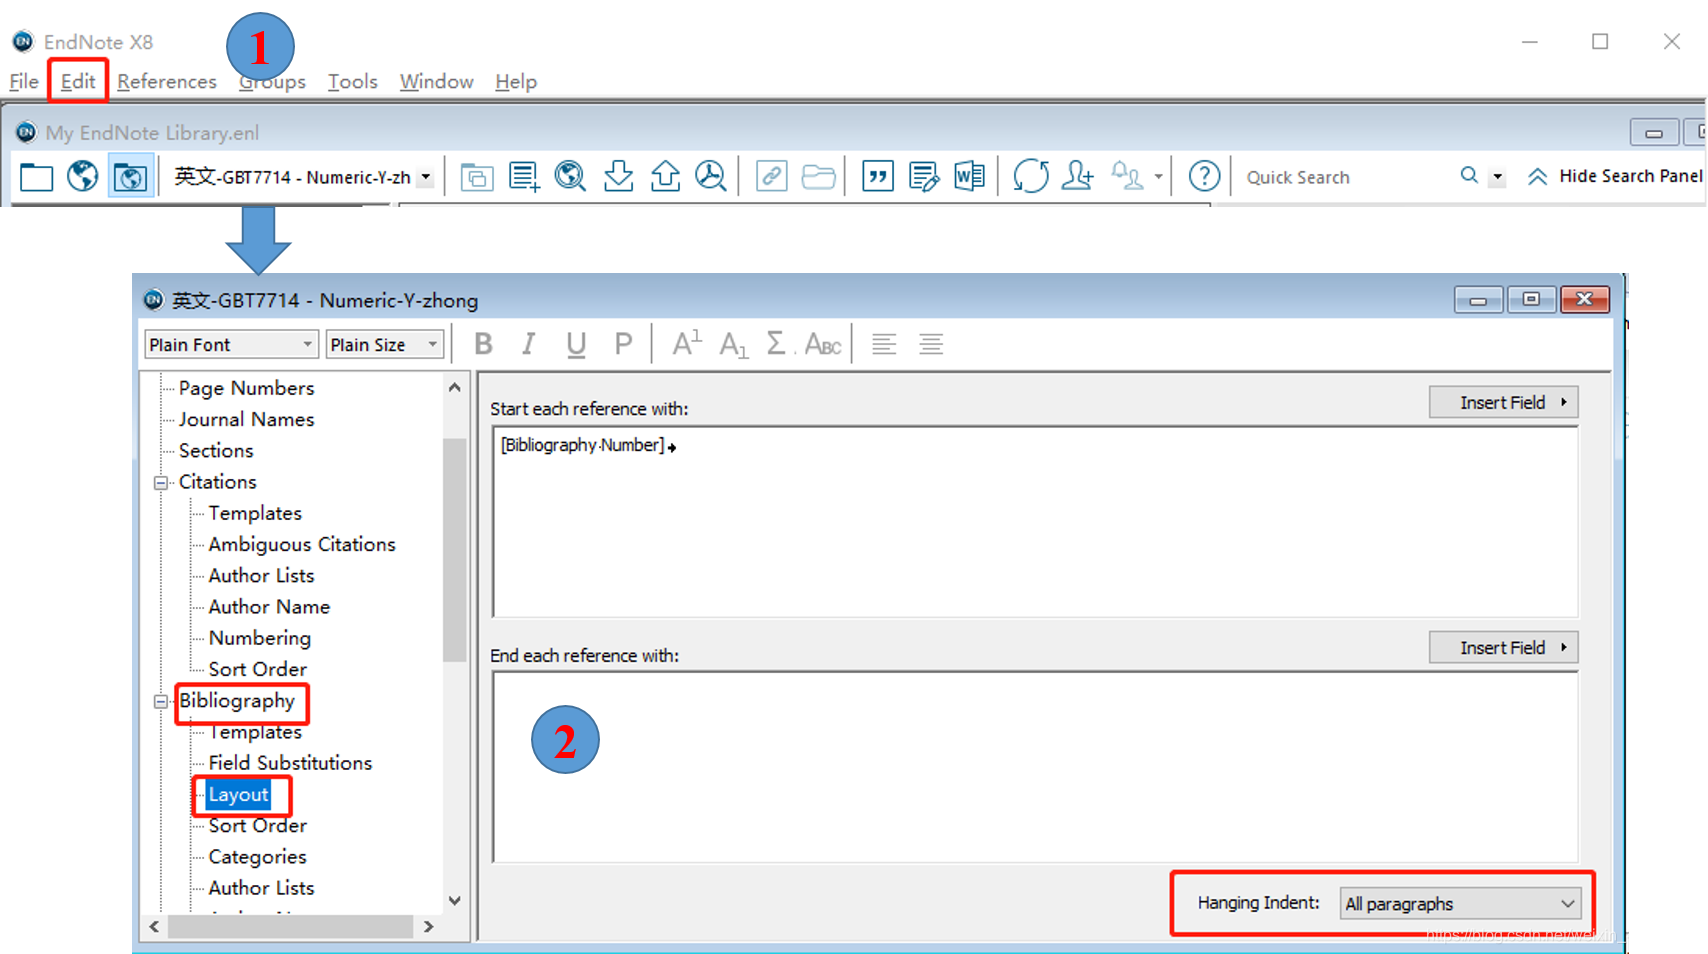
Task: Open the Tools menu
Action: 352,81
